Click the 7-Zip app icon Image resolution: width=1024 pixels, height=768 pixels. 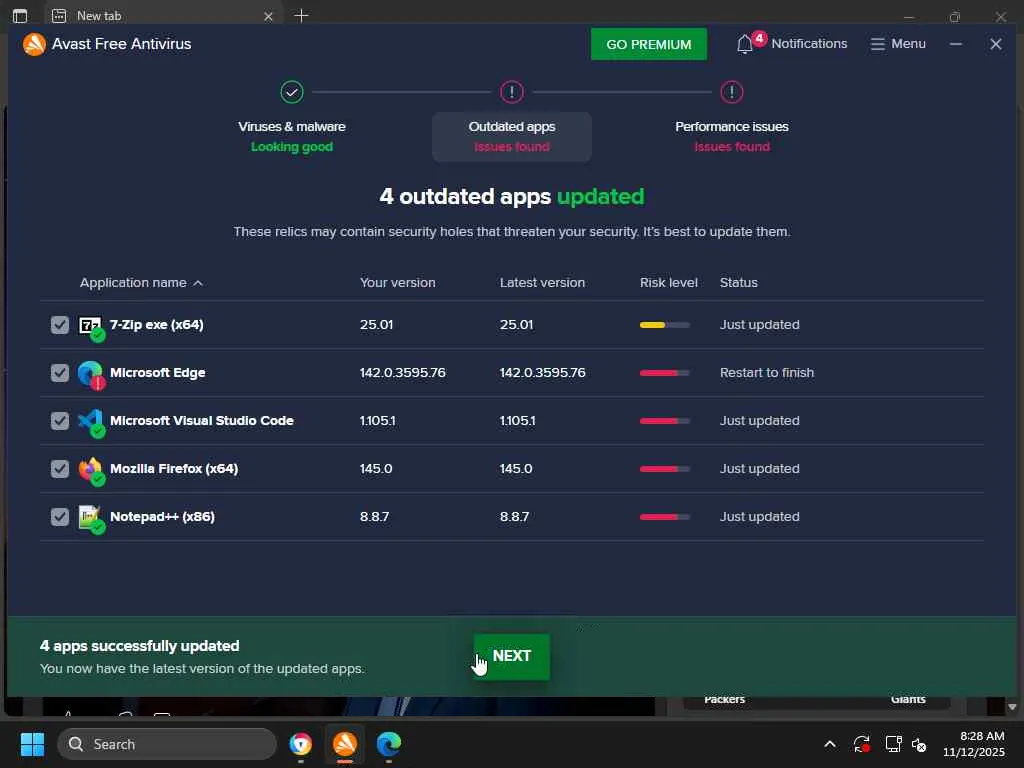coord(90,325)
